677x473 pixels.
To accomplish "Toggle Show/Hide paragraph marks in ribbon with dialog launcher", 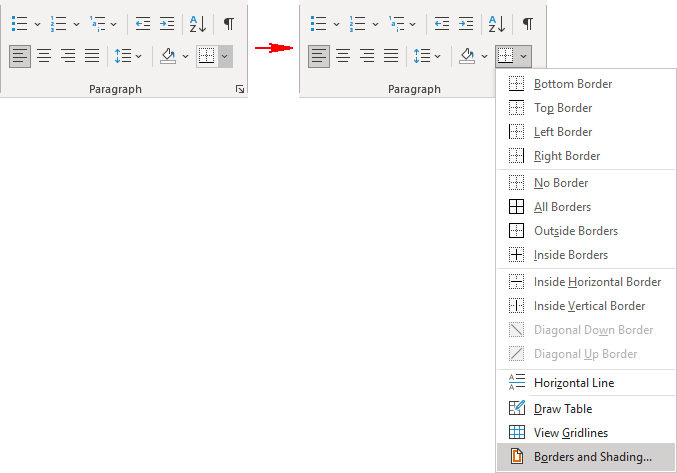I will click(229, 23).
